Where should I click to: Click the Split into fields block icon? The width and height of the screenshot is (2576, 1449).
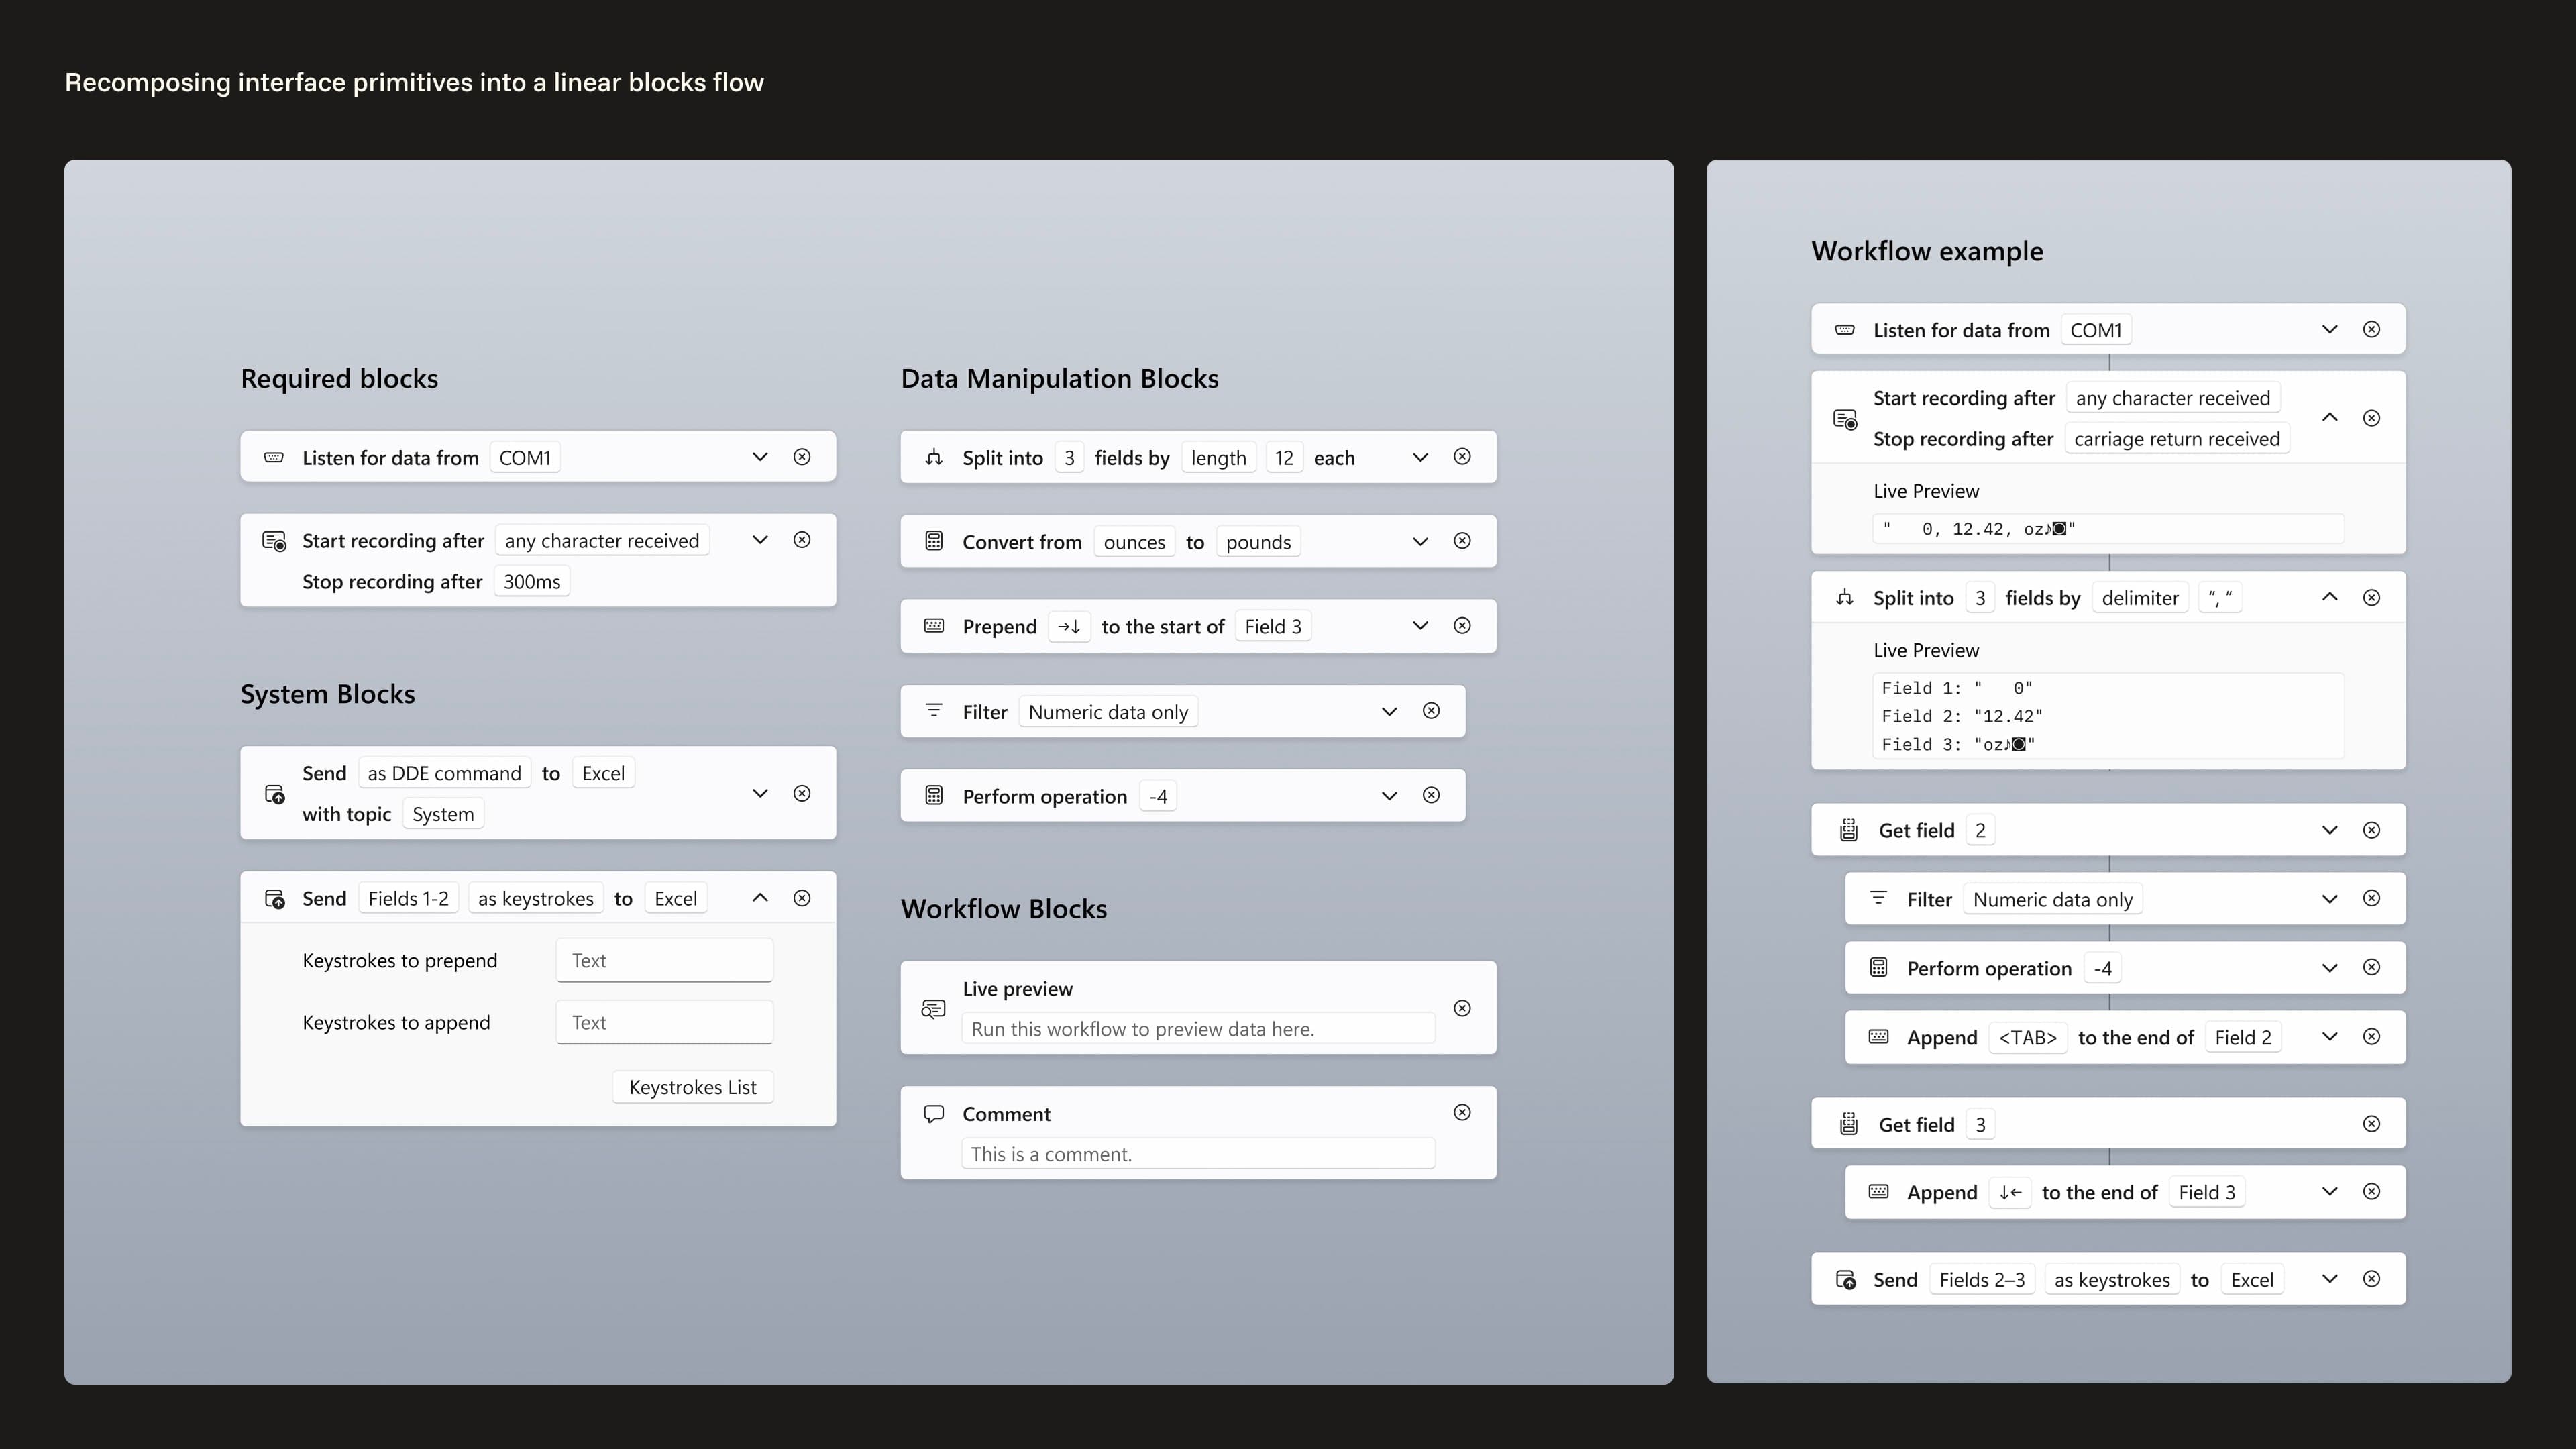[x=934, y=457]
